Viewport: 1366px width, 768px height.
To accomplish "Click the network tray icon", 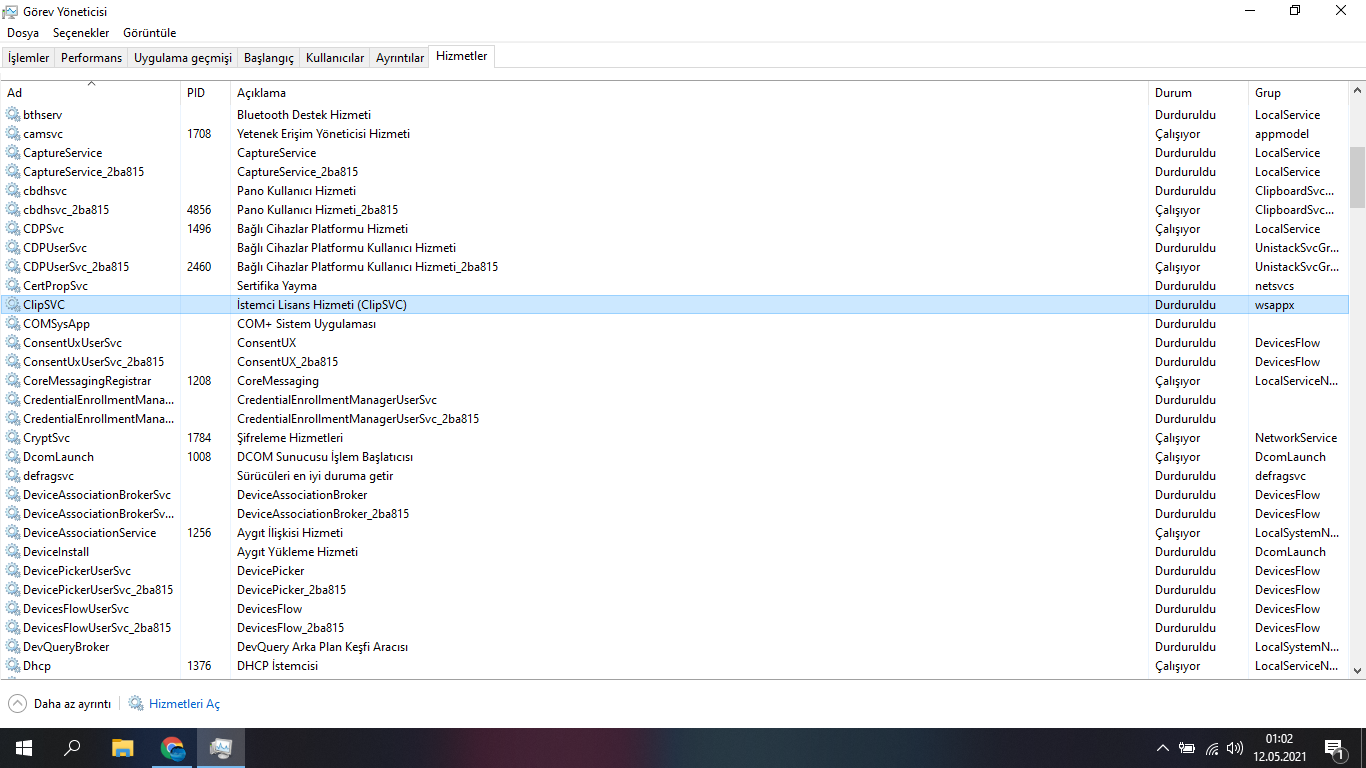I will [1212, 748].
